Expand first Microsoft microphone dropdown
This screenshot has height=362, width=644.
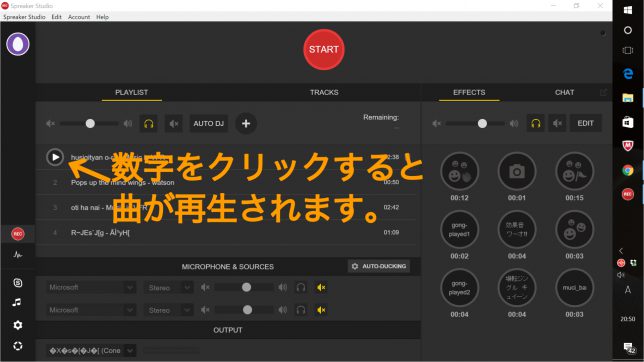point(91,287)
